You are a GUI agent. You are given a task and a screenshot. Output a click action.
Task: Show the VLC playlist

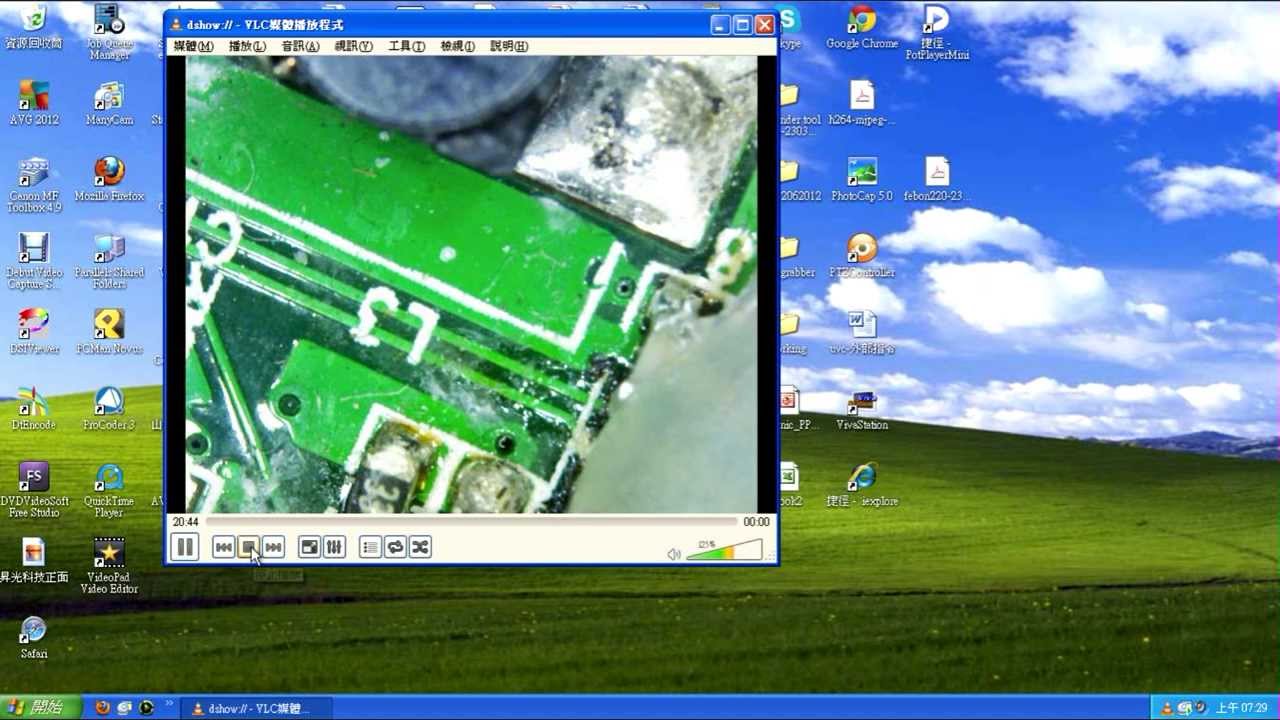coord(370,547)
